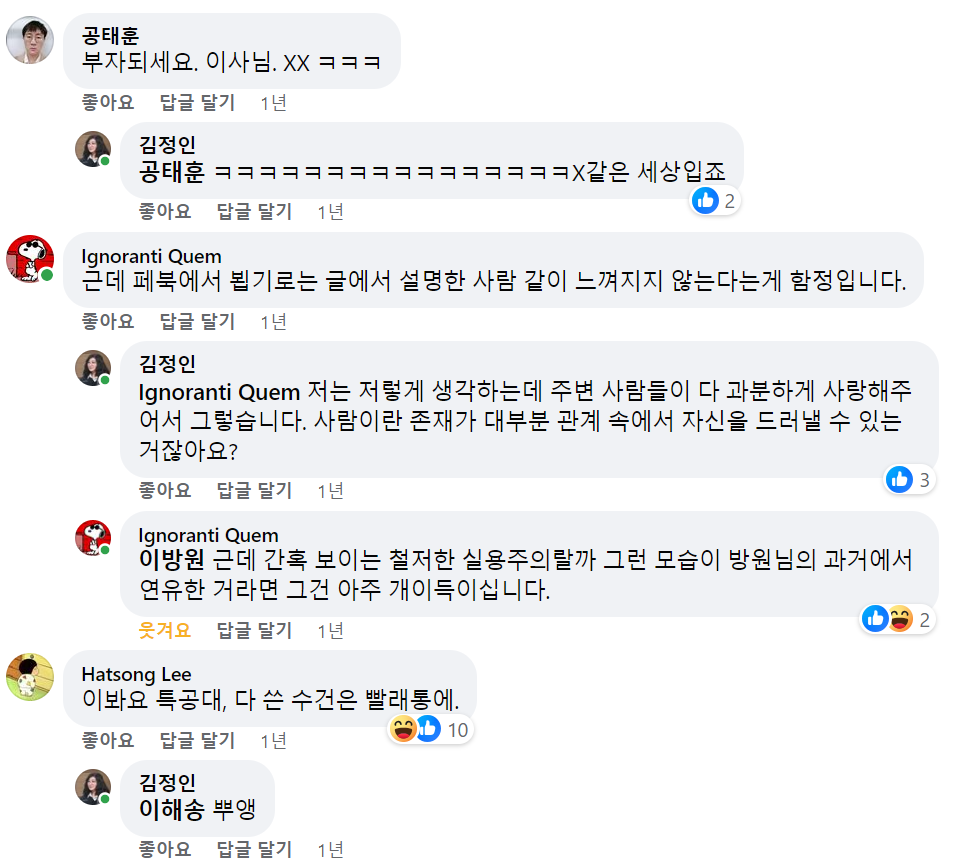Click Hatsong Lee's name

point(139,674)
